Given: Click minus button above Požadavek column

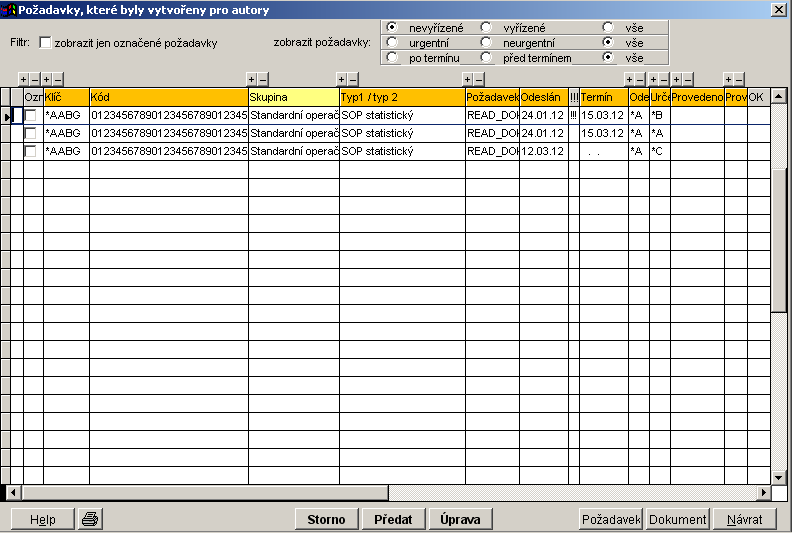Looking at the screenshot, I should 479,79.
